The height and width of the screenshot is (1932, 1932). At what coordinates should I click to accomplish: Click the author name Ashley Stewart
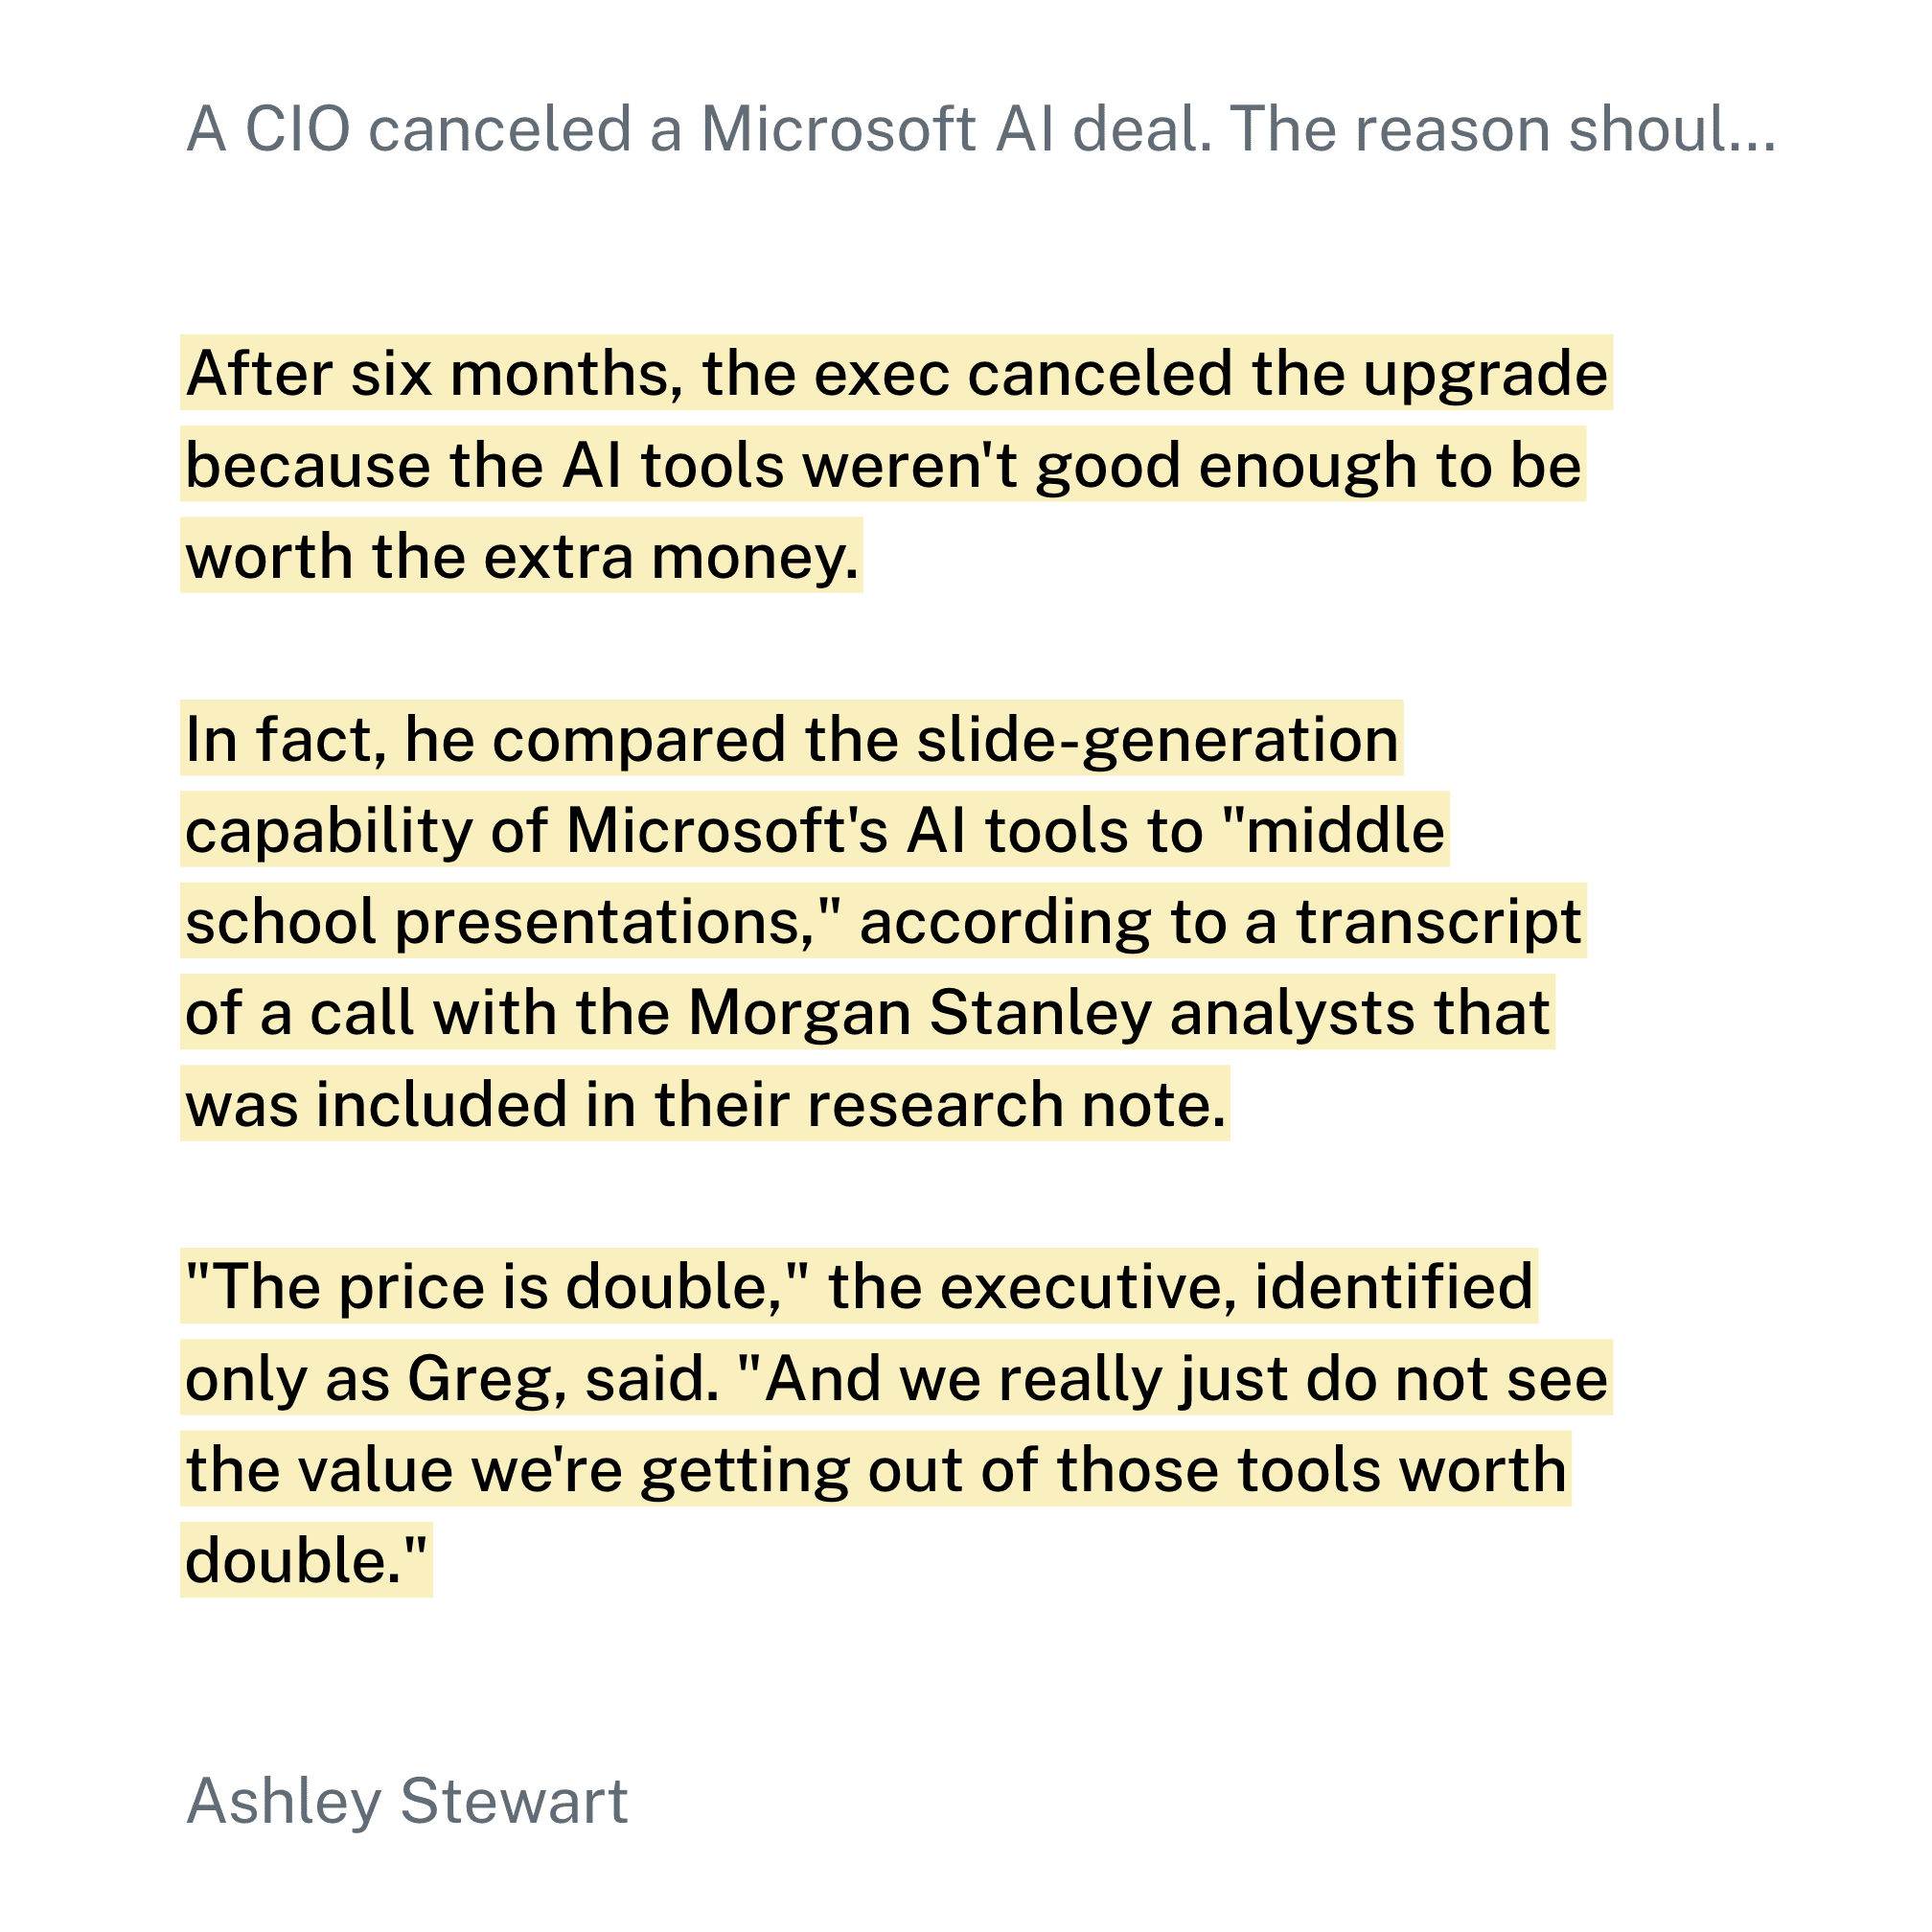point(407,1801)
